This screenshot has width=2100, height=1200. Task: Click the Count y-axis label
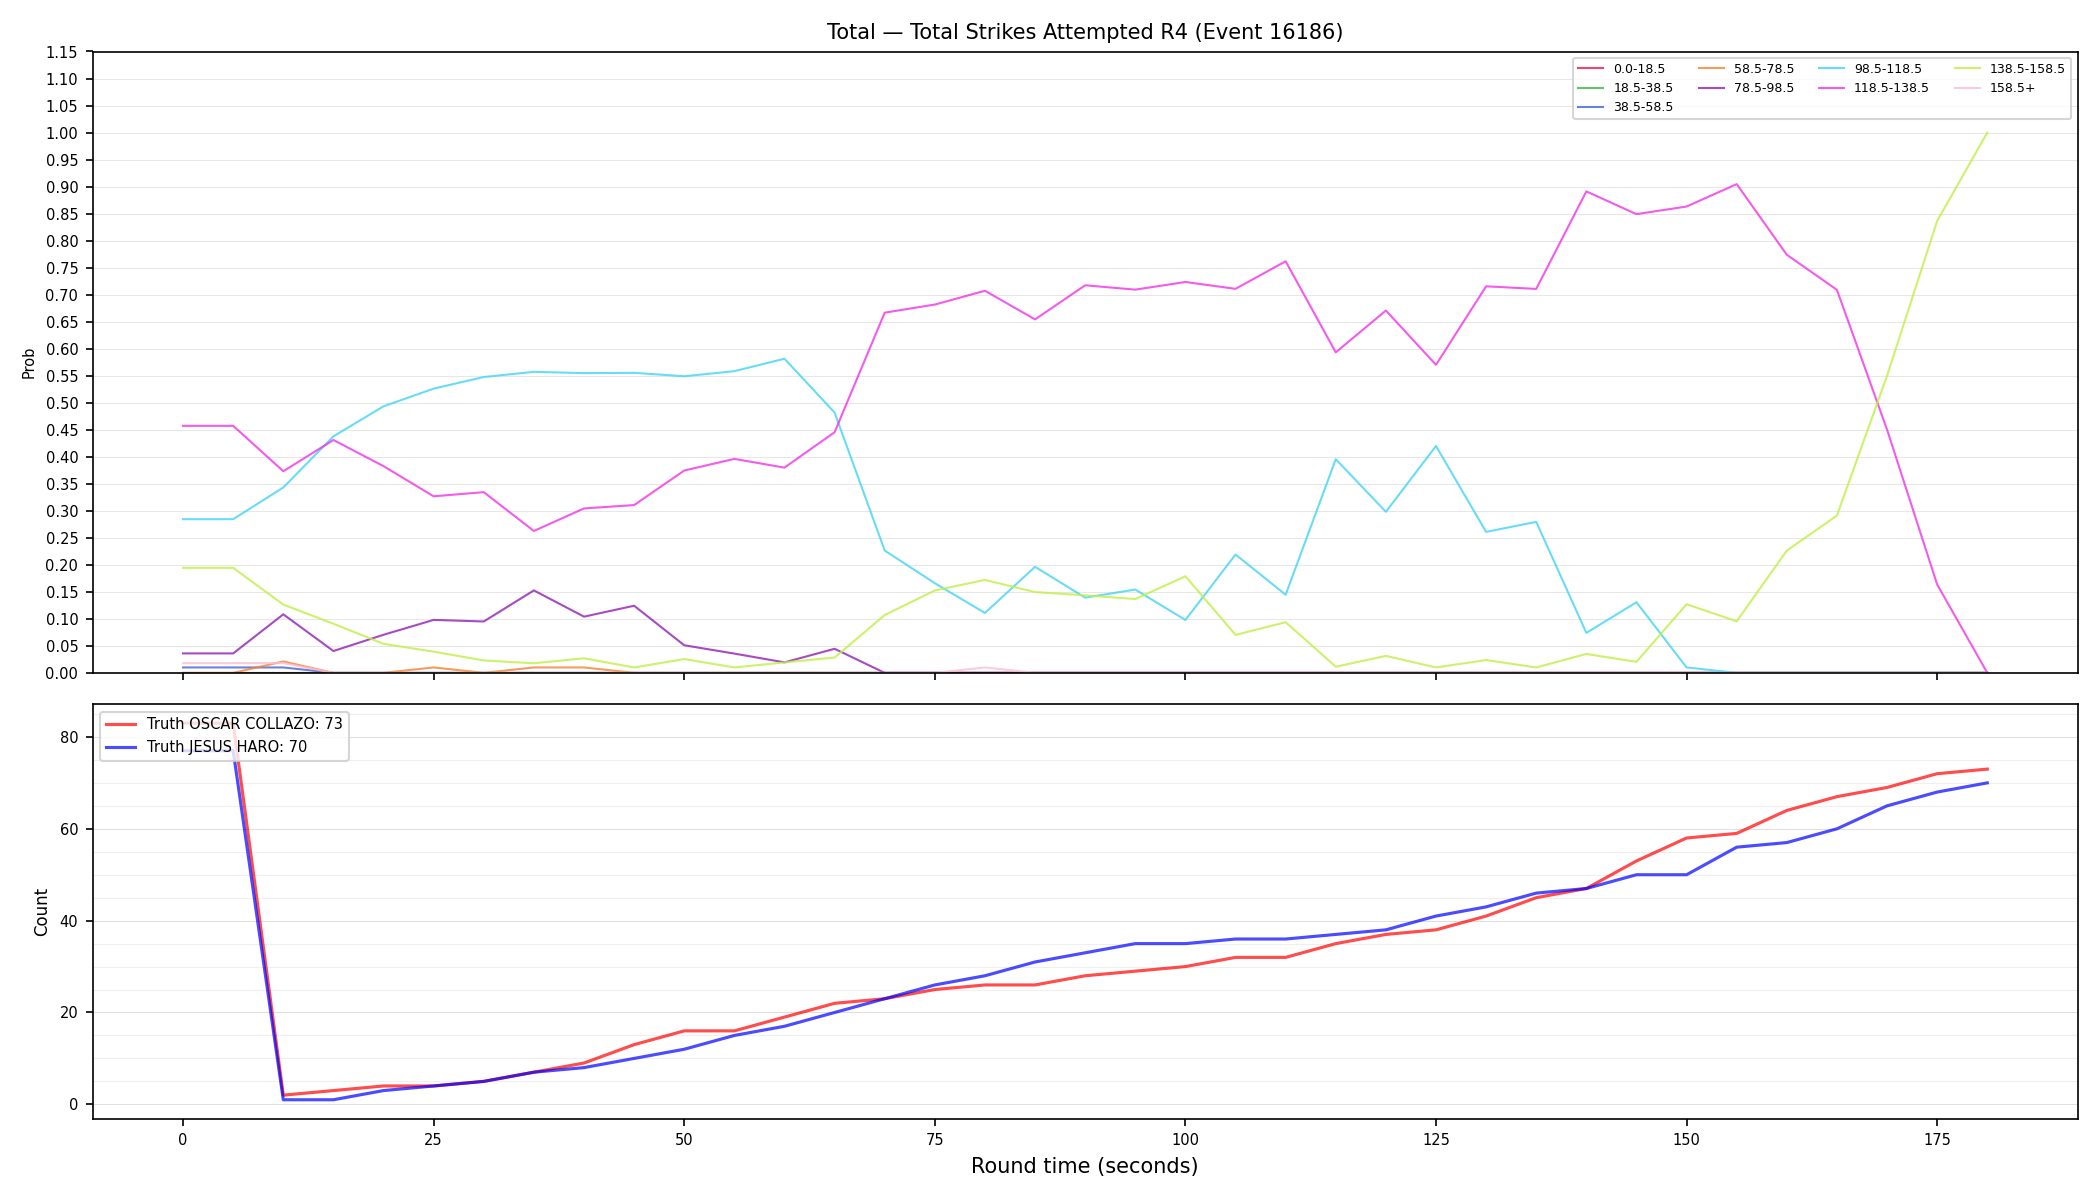[x=41, y=912]
